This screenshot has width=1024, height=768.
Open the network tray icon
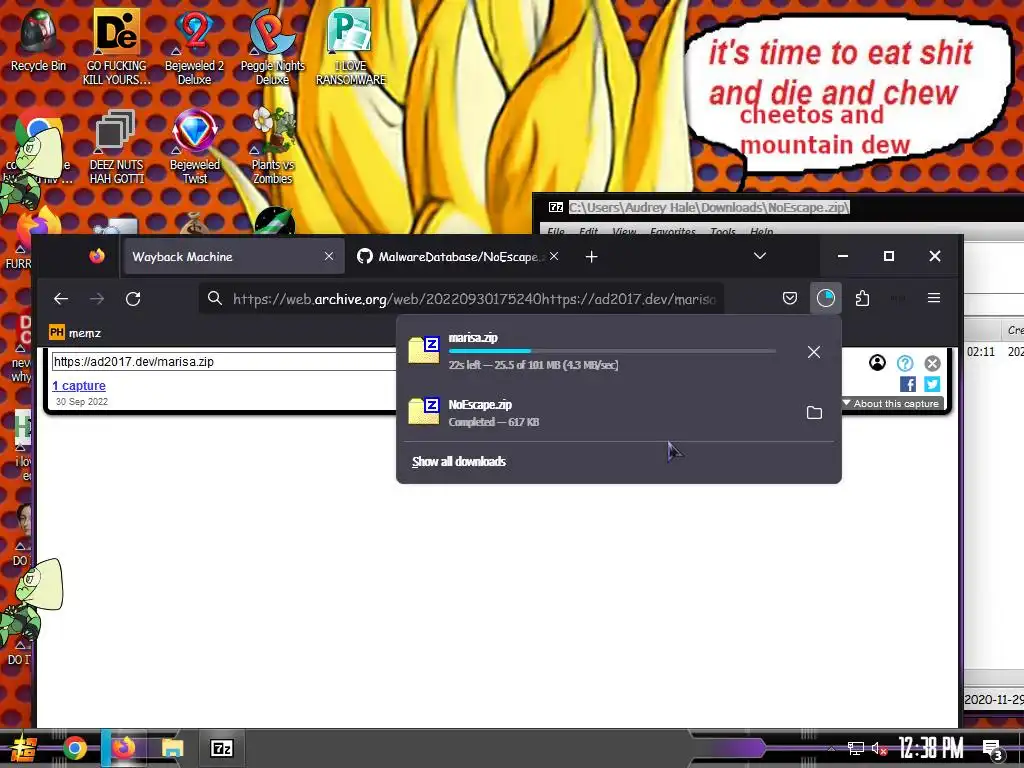(856, 748)
